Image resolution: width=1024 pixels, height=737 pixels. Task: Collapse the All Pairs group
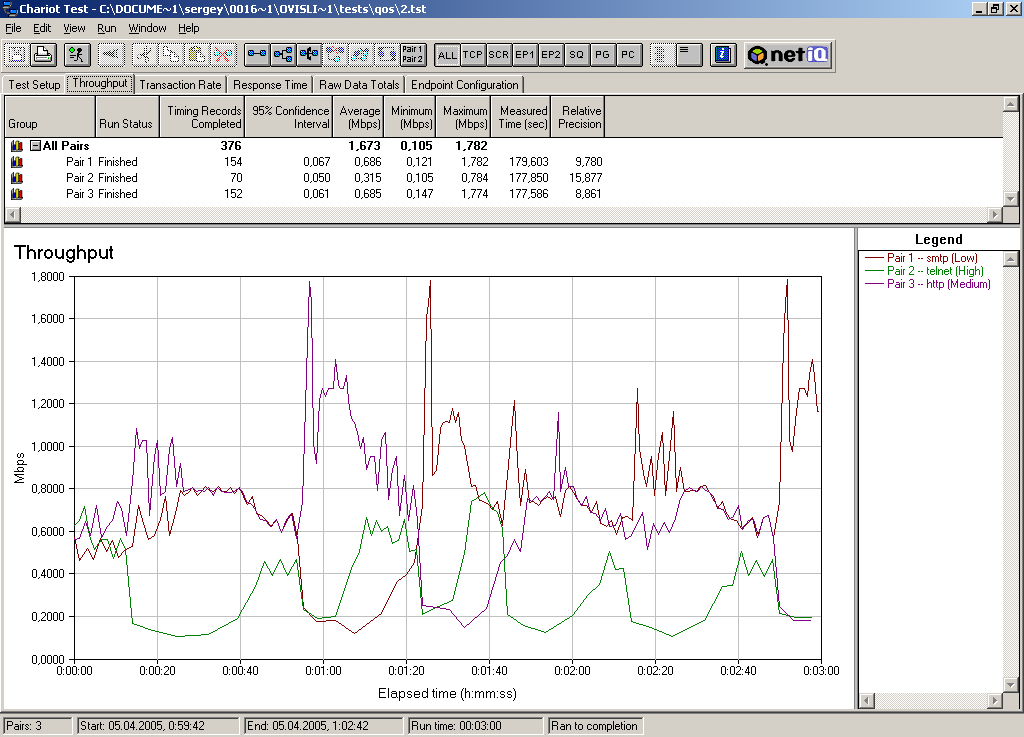tap(35, 146)
